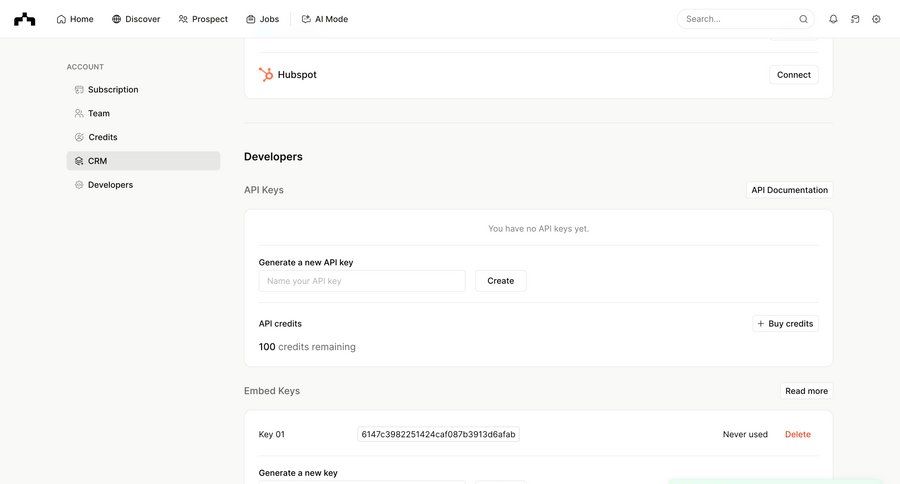Go to the Prospect section
900x484 pixels.
tap(203, 19)
